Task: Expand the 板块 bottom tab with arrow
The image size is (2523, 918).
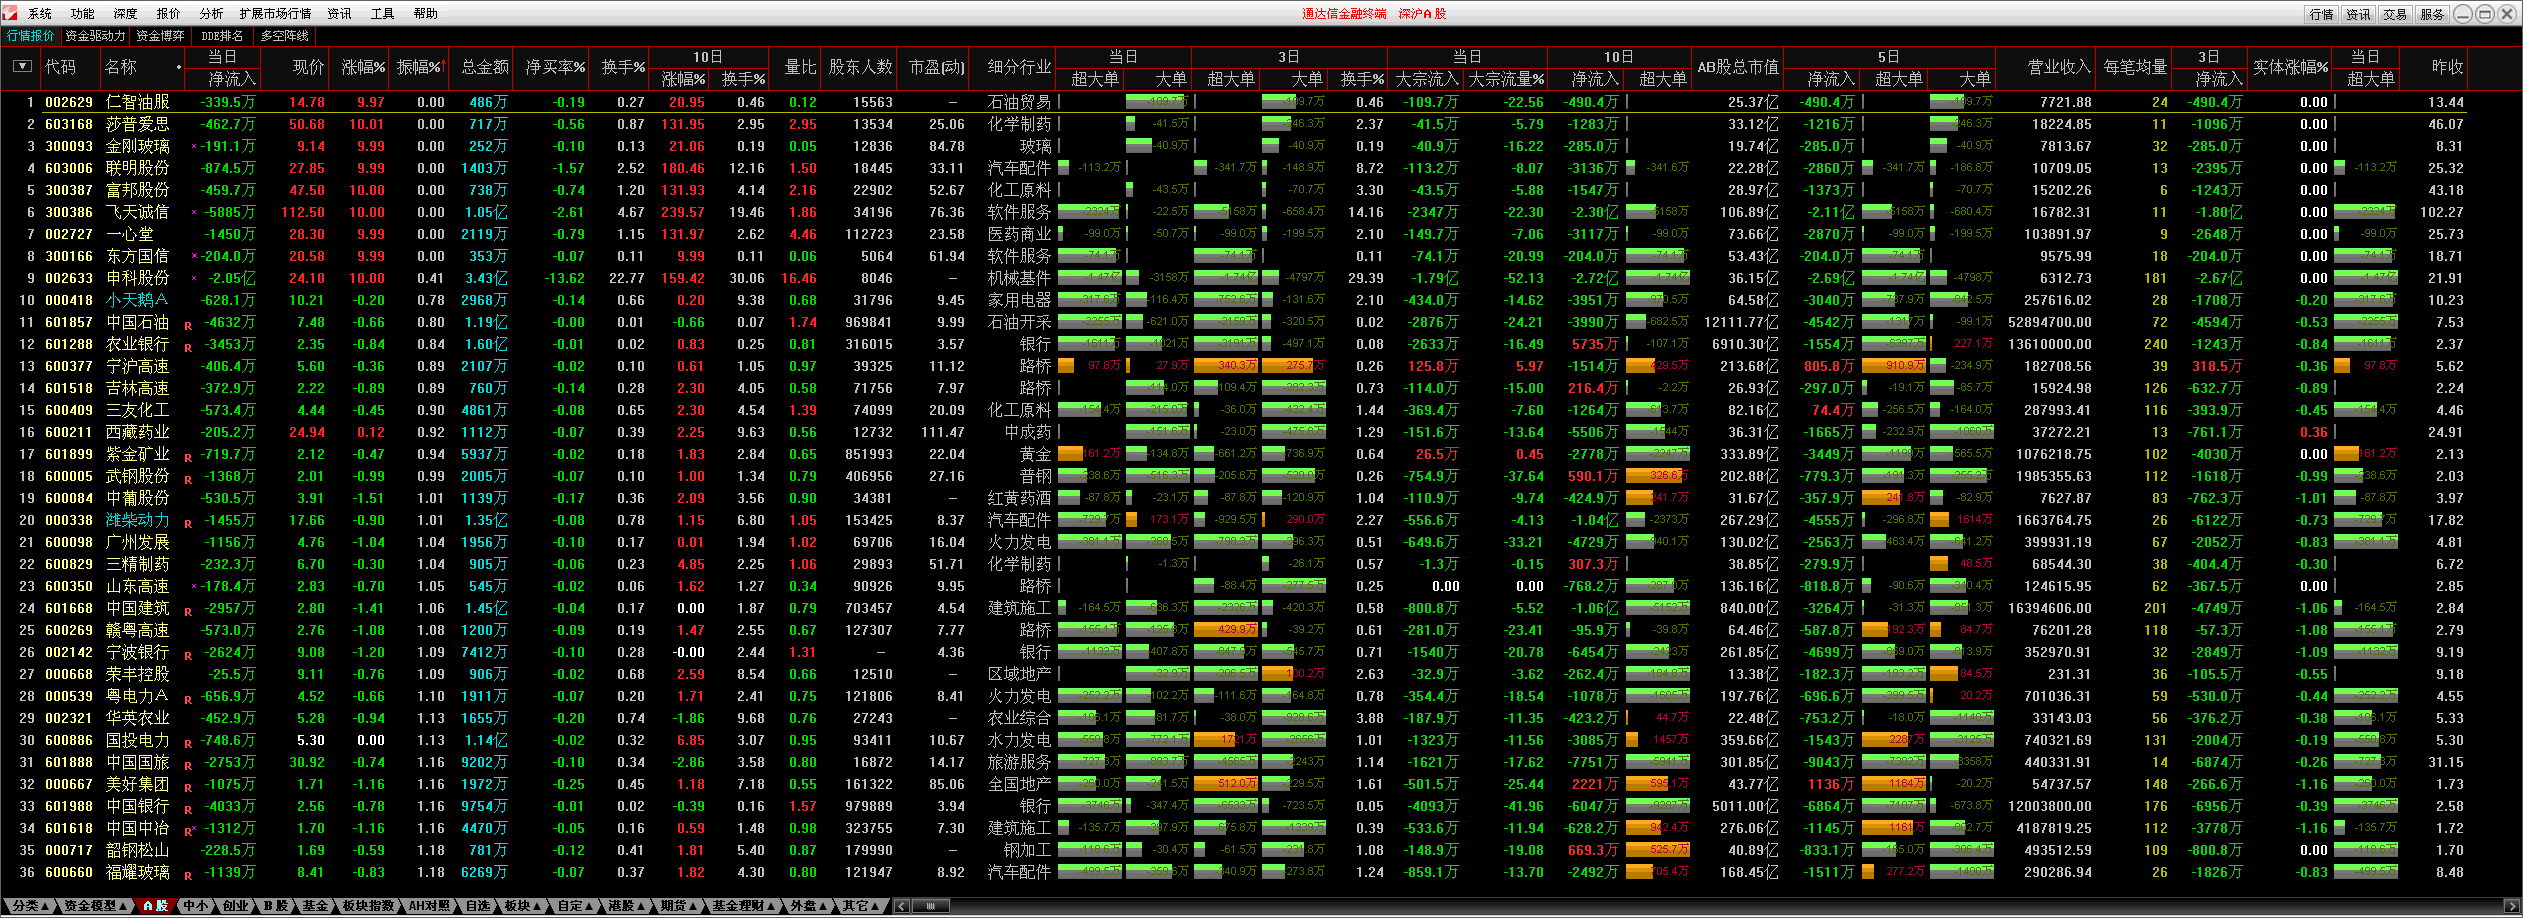Action: 522,906
